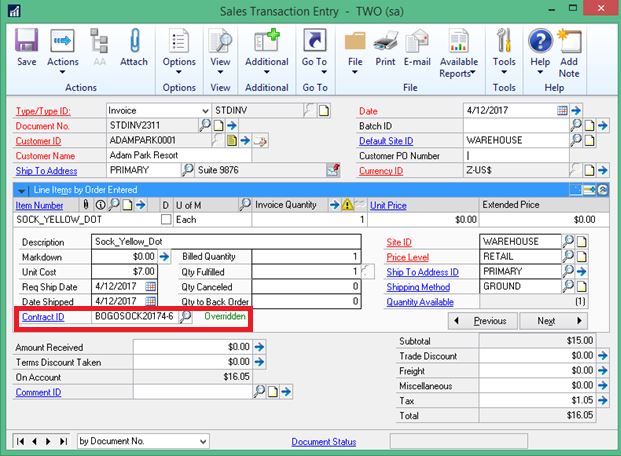Click the File folder icon

(x=355, y=42)
